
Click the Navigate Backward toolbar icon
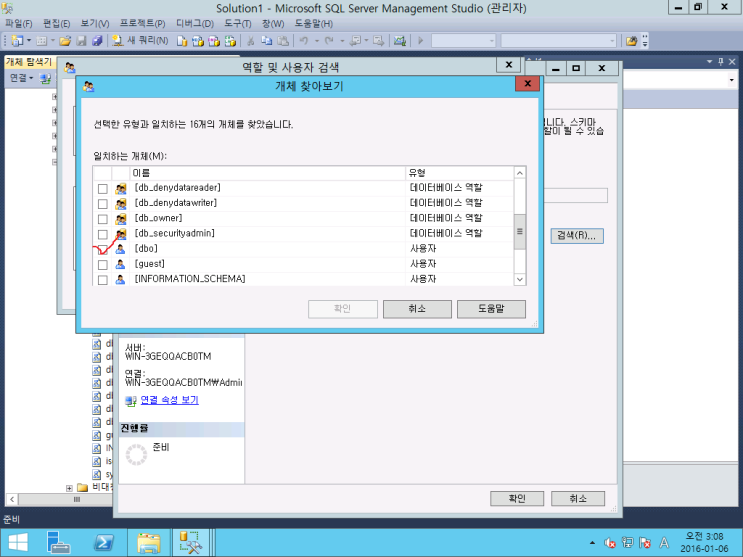(x=355, y=41)
